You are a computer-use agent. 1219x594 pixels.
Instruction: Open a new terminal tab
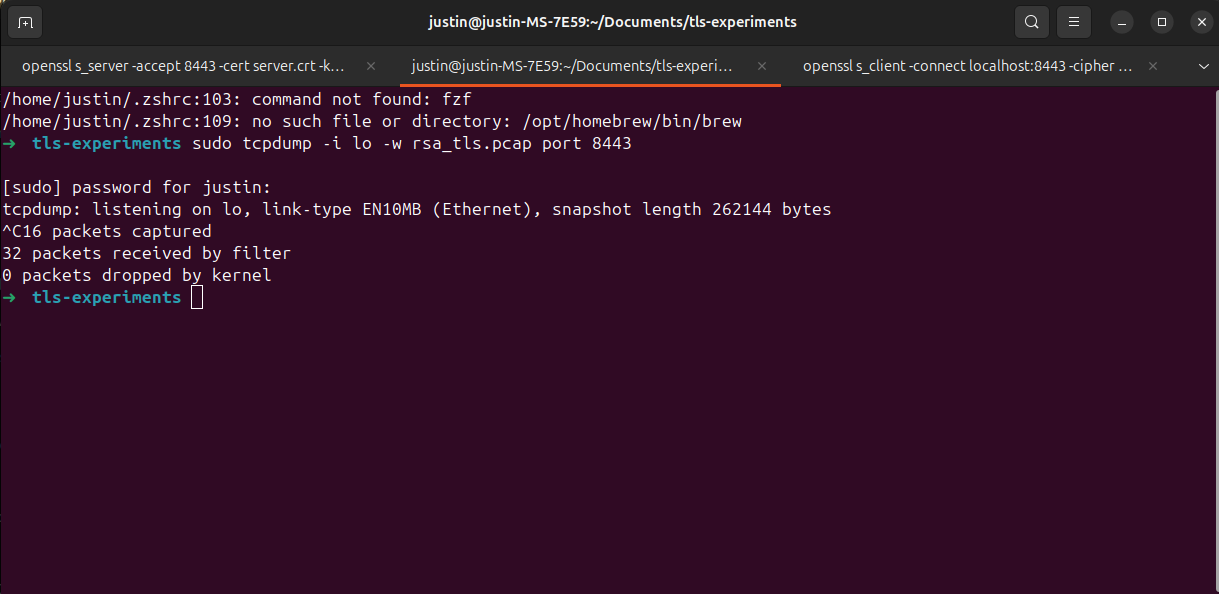pyautogui.click(x=25, y=21)
